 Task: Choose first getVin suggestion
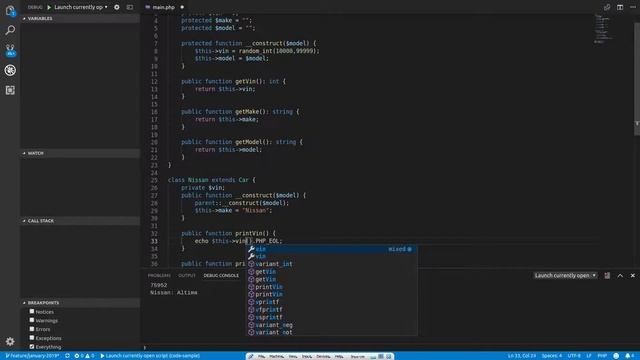[x=331, y=272]
